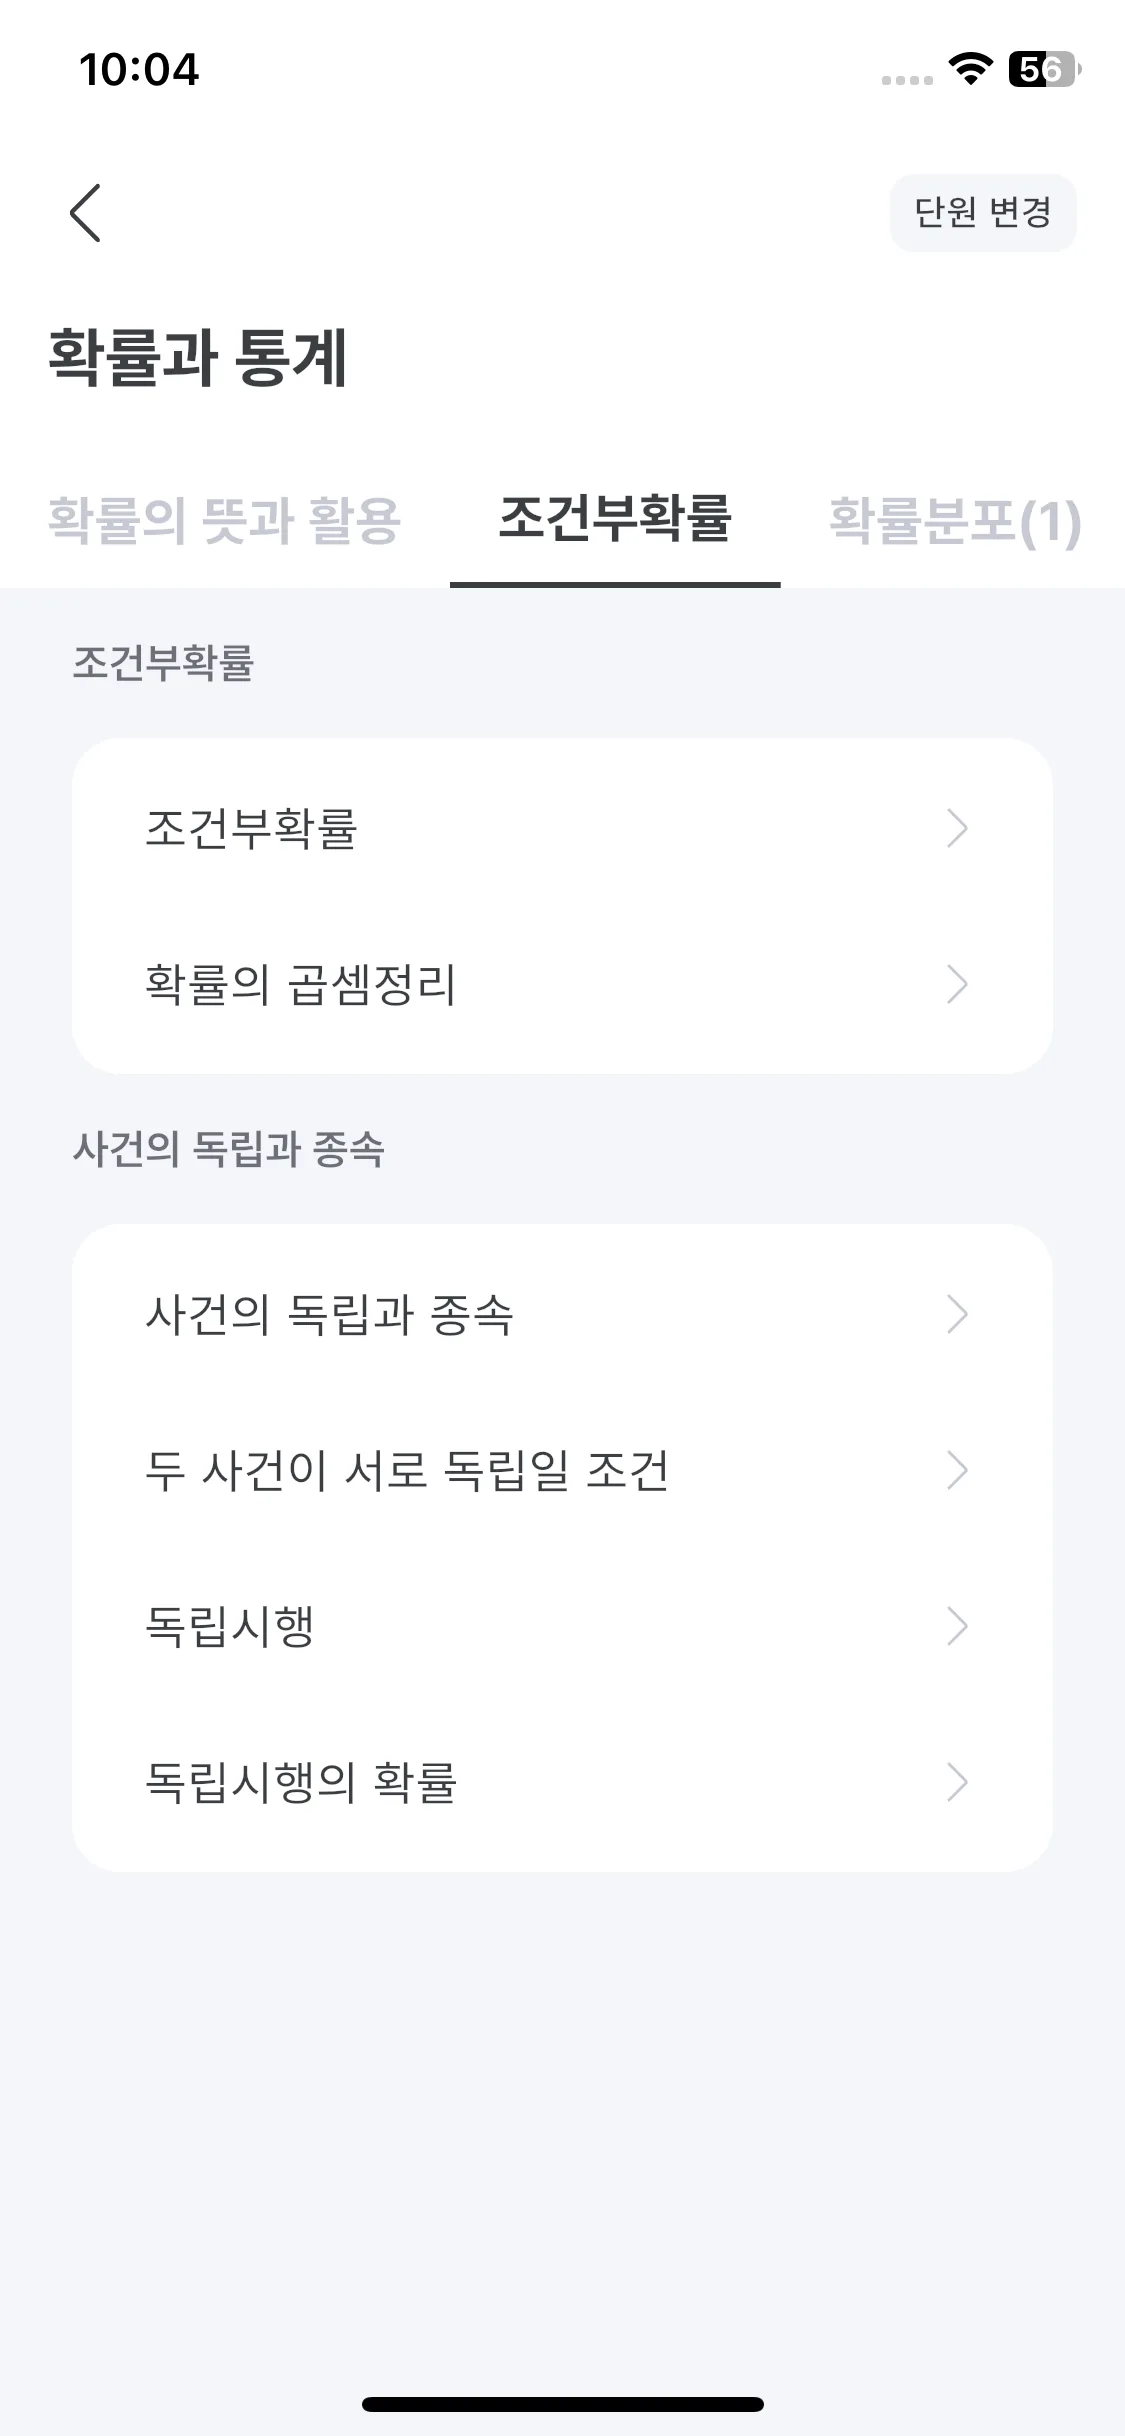Click the chevron beside 독립시행의 확률
1125x2436 pixels.
coord(957,1782)
